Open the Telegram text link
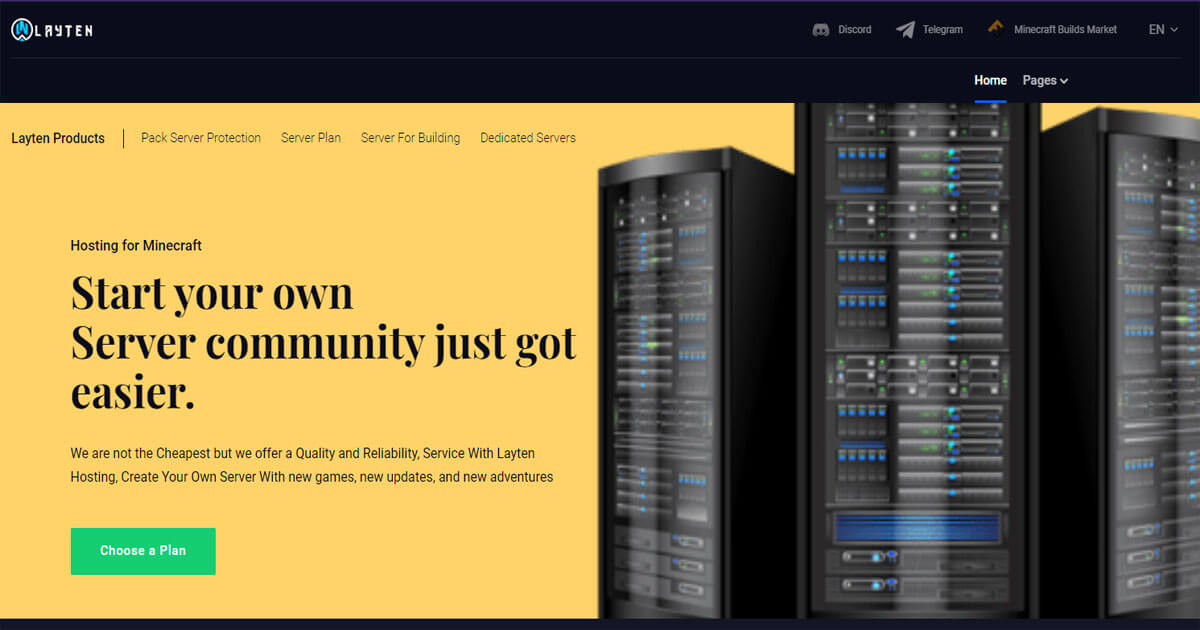 (942, 30)
